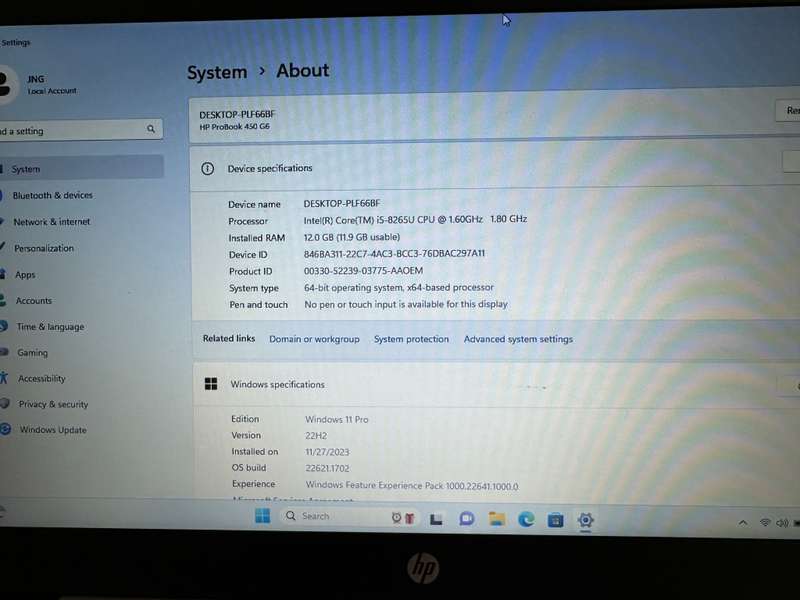Go back to System breadcrumb

[x=217, y=72]
